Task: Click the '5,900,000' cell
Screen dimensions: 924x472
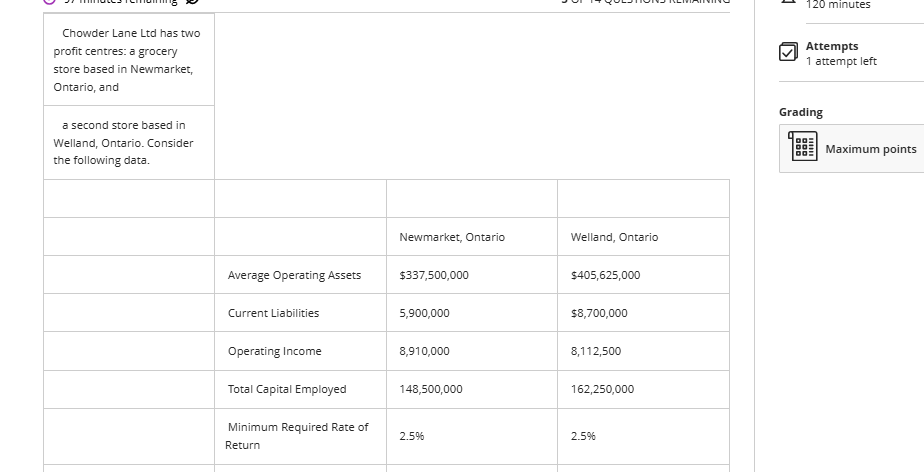Action: pos(424,313)
